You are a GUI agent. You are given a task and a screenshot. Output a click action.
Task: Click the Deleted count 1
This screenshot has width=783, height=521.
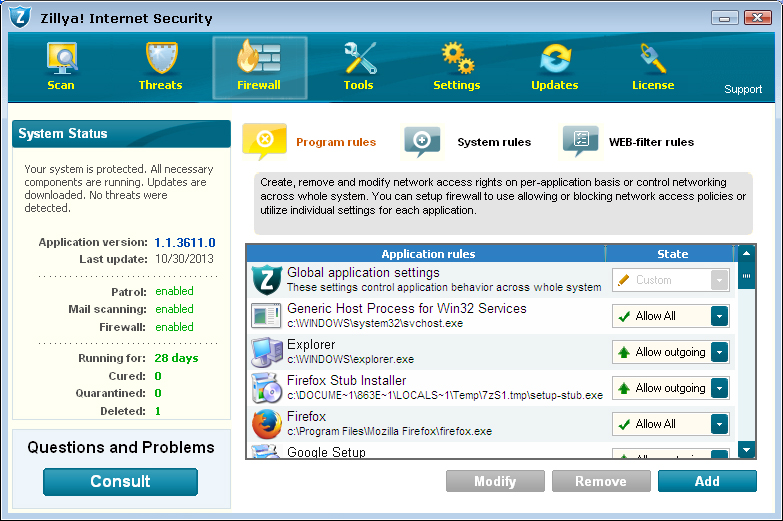[158, 411]
